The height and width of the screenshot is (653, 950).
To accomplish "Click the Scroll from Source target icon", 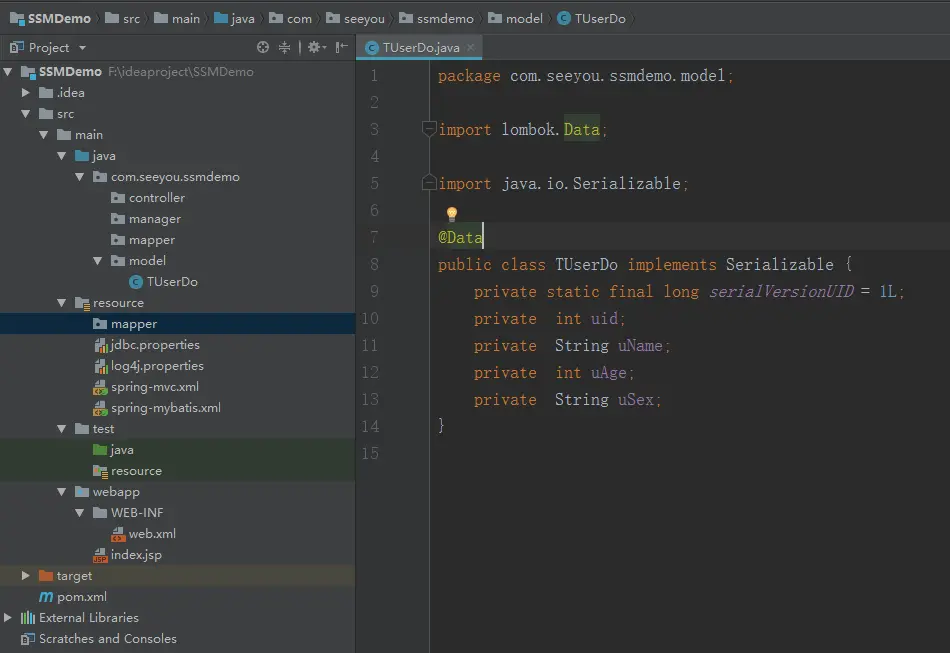I will tap(263, 47).
